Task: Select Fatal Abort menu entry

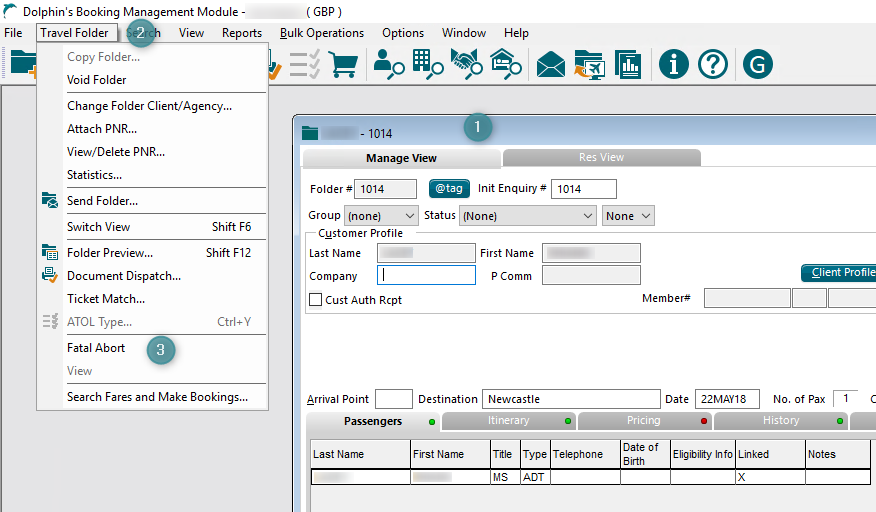Action: tap(152, 348)
